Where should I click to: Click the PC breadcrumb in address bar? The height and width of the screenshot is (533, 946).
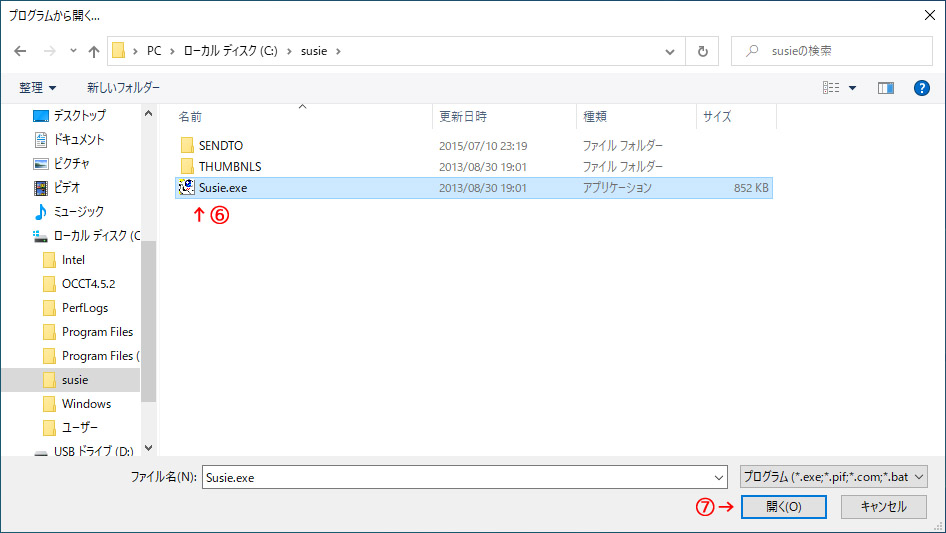[x=154, y=51]
